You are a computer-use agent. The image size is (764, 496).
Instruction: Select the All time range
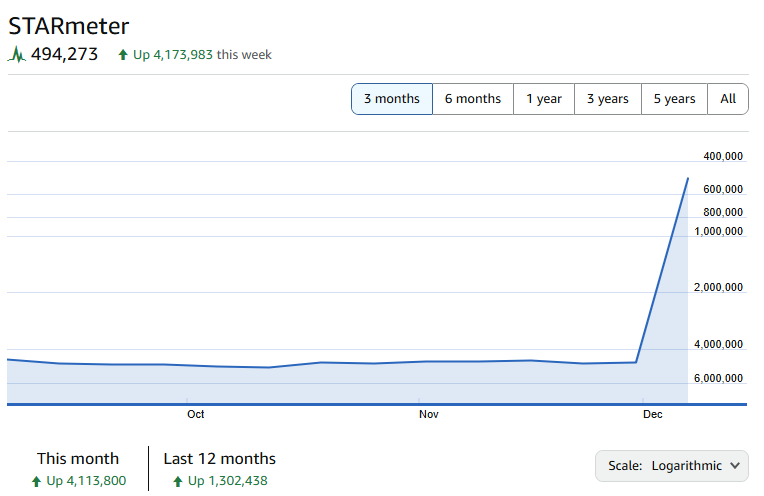point(728,99)
